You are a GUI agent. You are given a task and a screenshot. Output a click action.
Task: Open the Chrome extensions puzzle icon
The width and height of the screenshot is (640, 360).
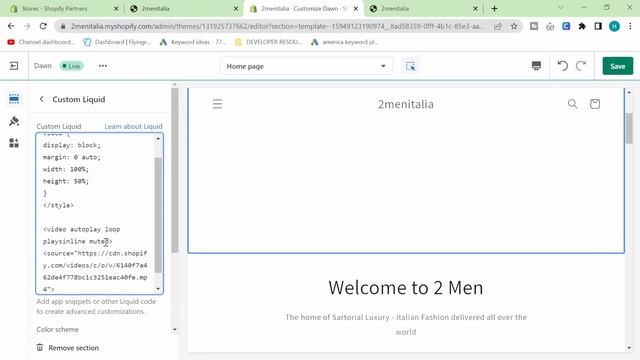582,26
